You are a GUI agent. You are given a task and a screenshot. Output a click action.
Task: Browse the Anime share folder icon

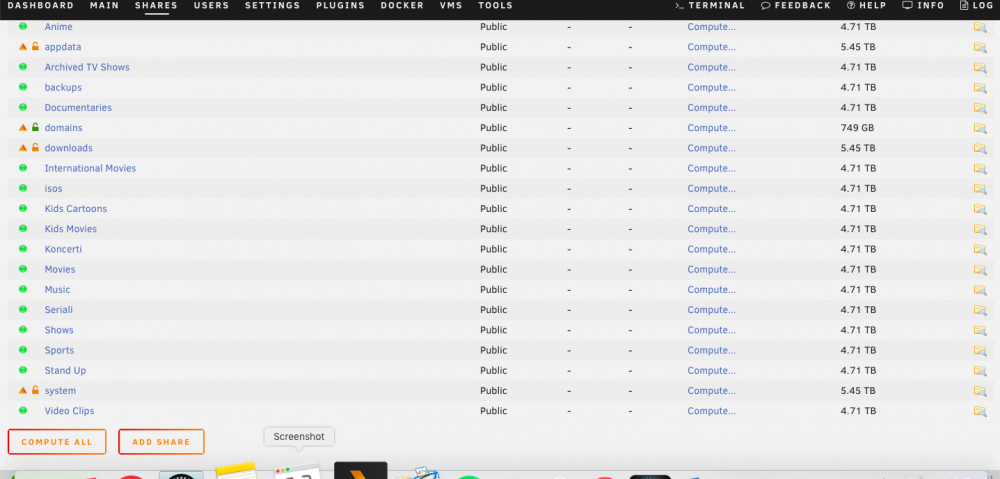pos(980,27)
